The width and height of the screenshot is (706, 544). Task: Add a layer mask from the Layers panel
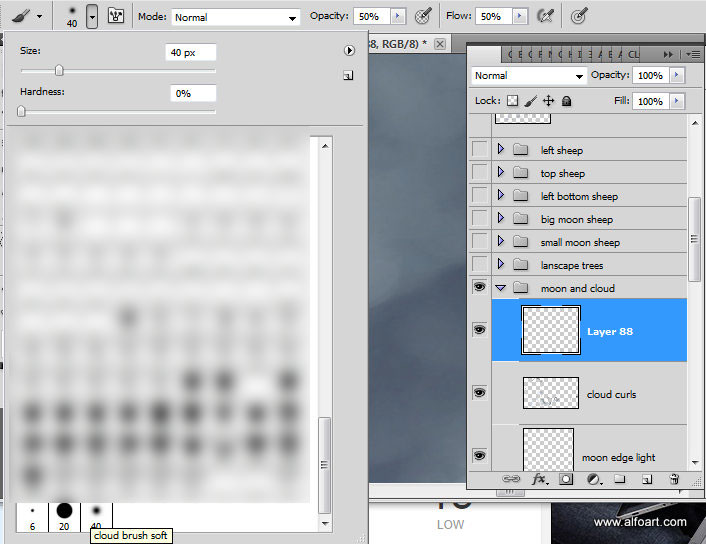click(x=566, y=480)
